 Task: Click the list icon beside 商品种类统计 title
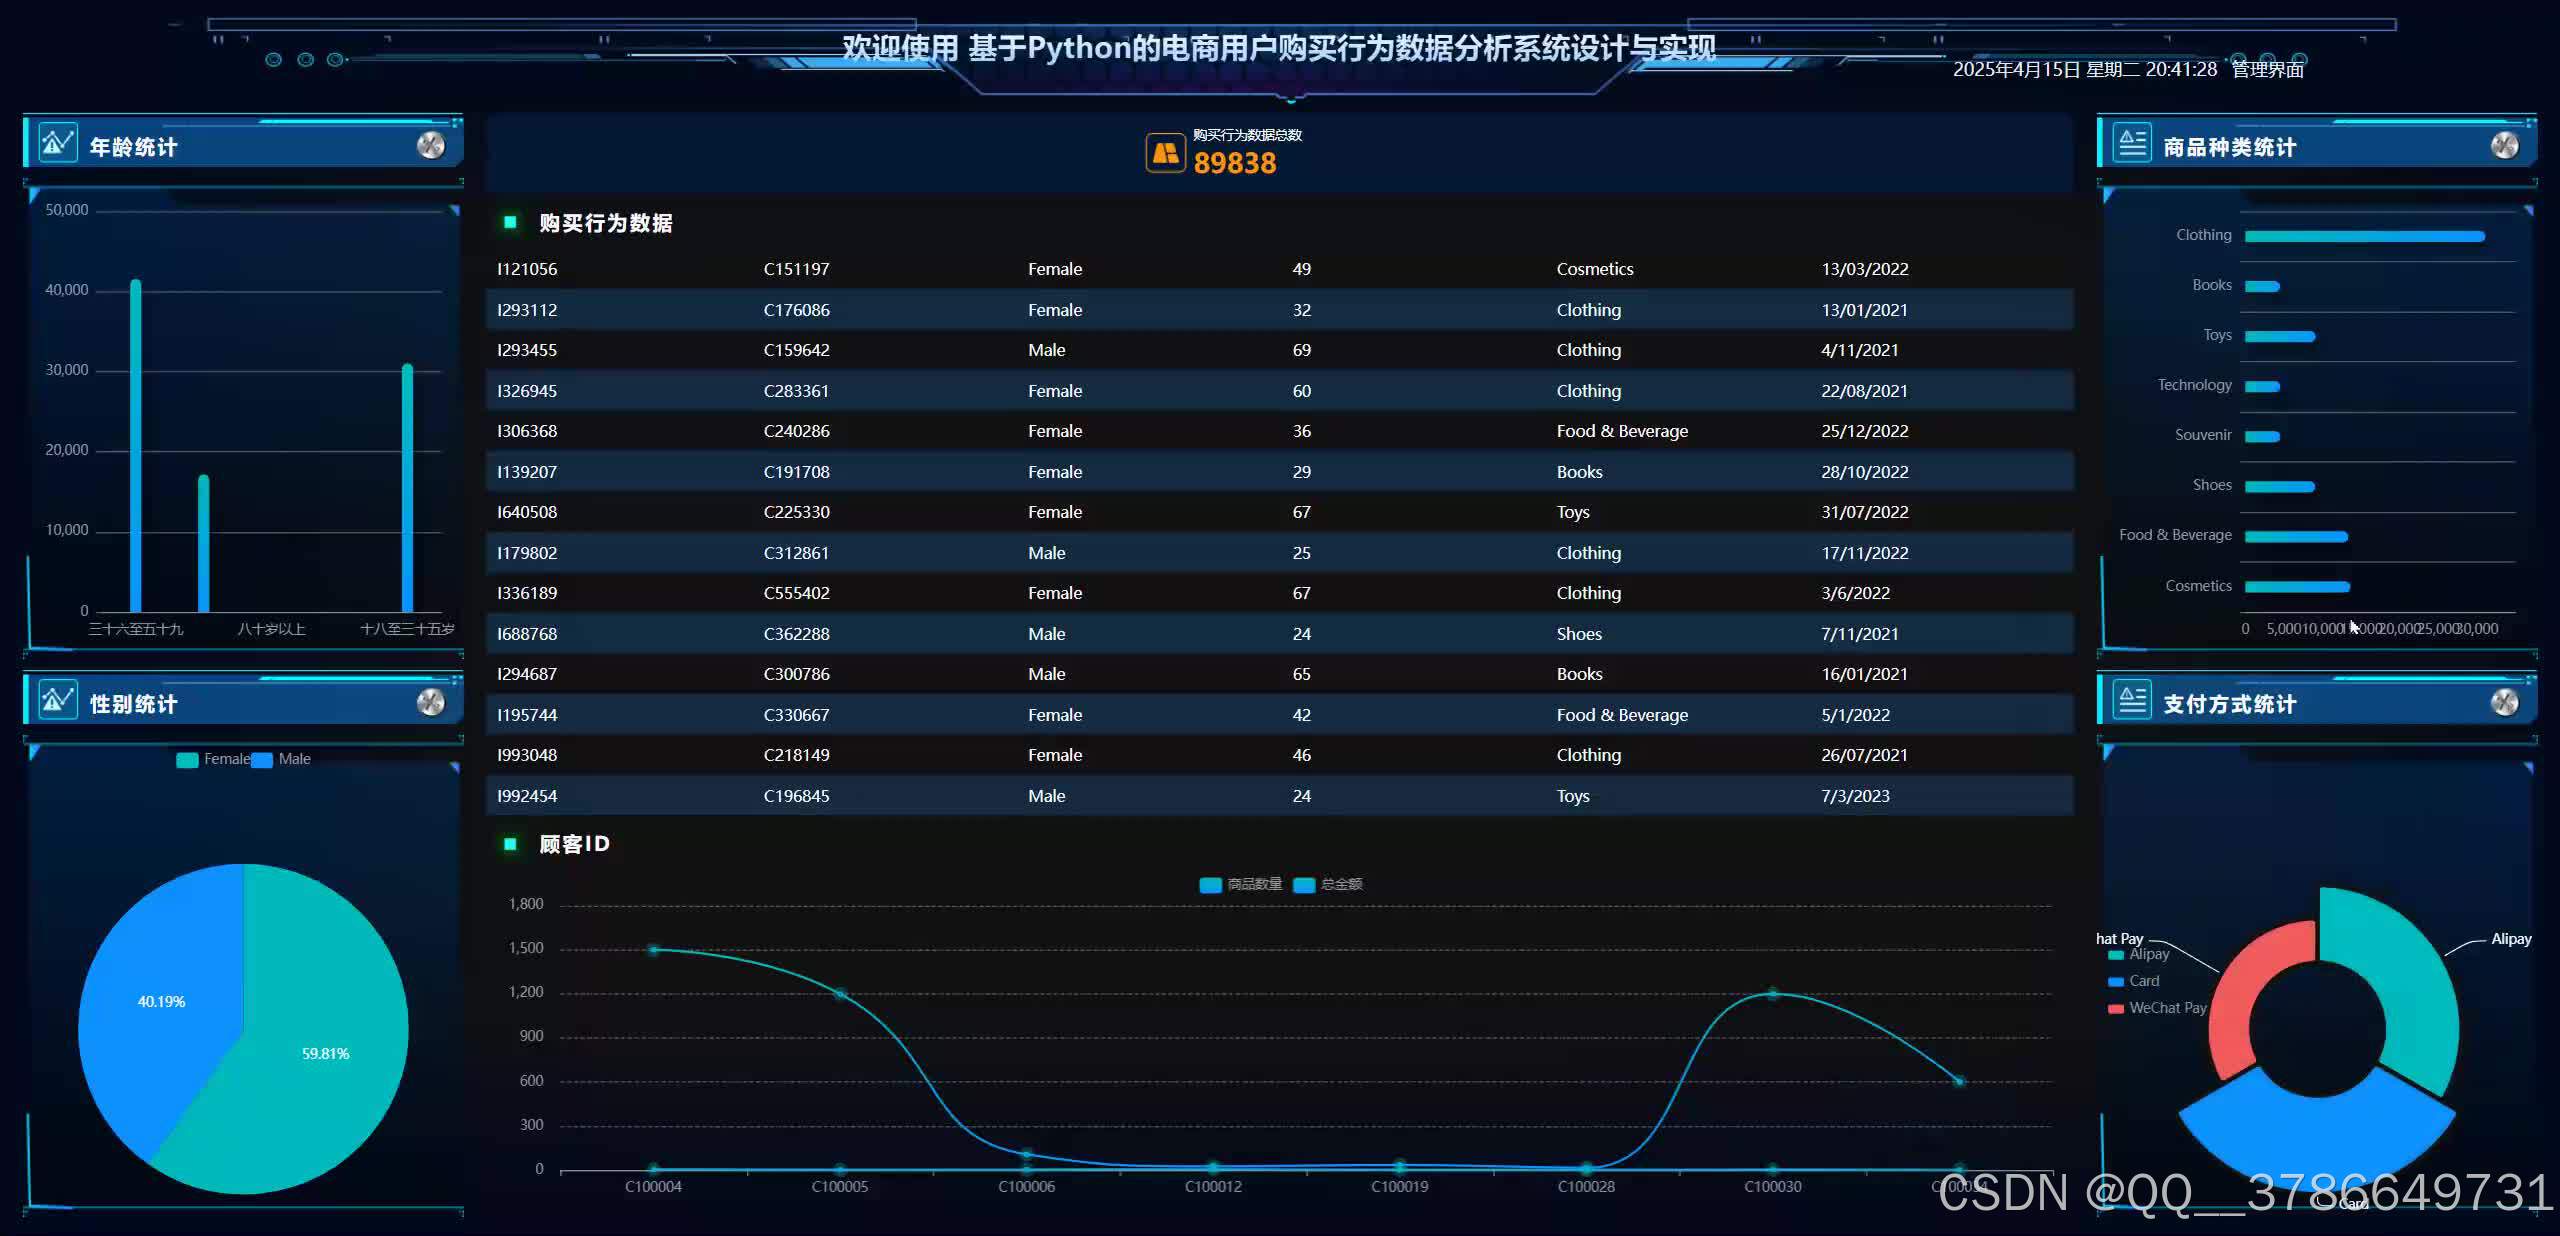2132,143
